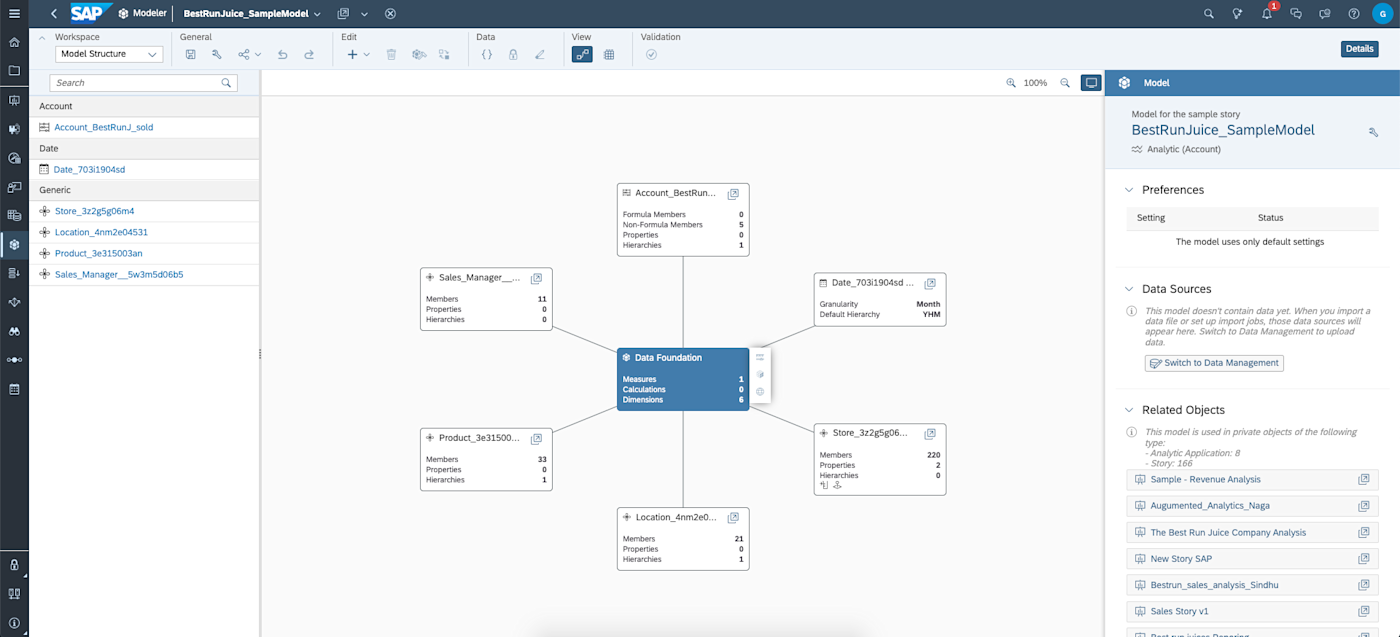The image size is (1400, 637).
Task: Open the curly braces data icon
Action: coord(487,55)
